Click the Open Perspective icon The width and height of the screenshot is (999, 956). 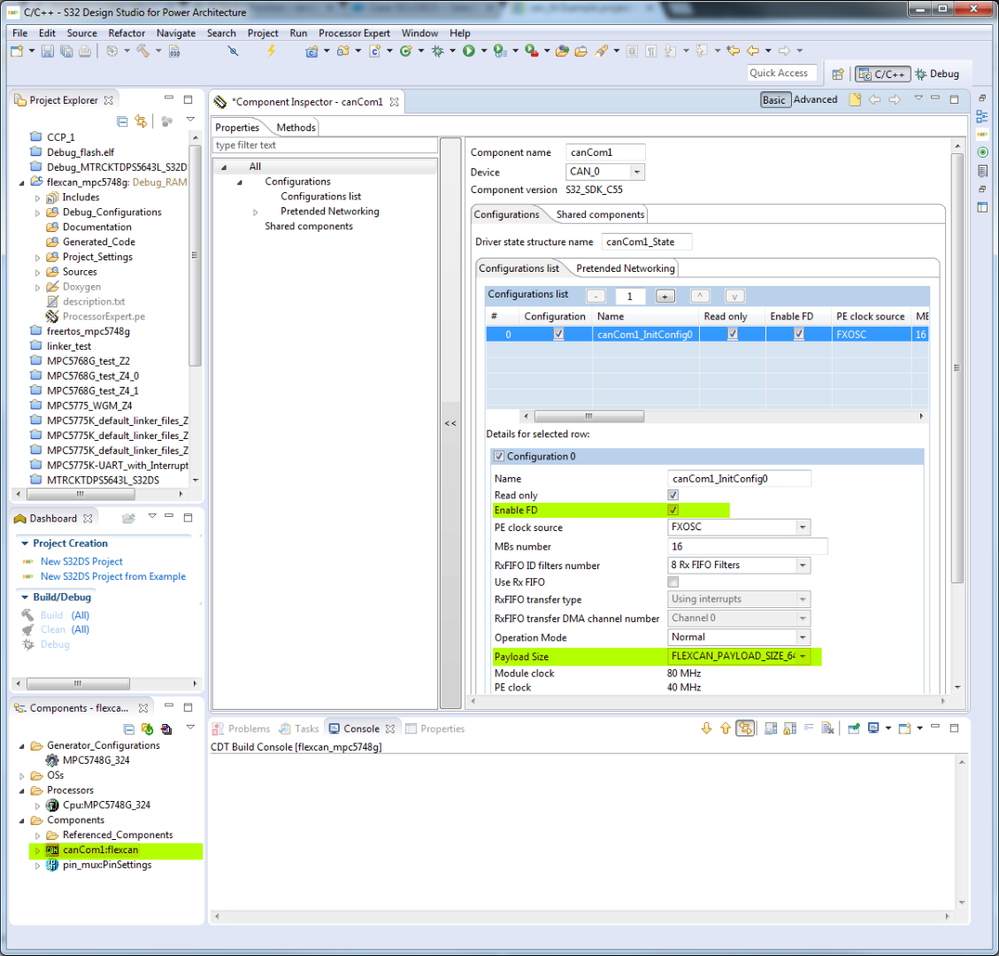pos(837,74)
